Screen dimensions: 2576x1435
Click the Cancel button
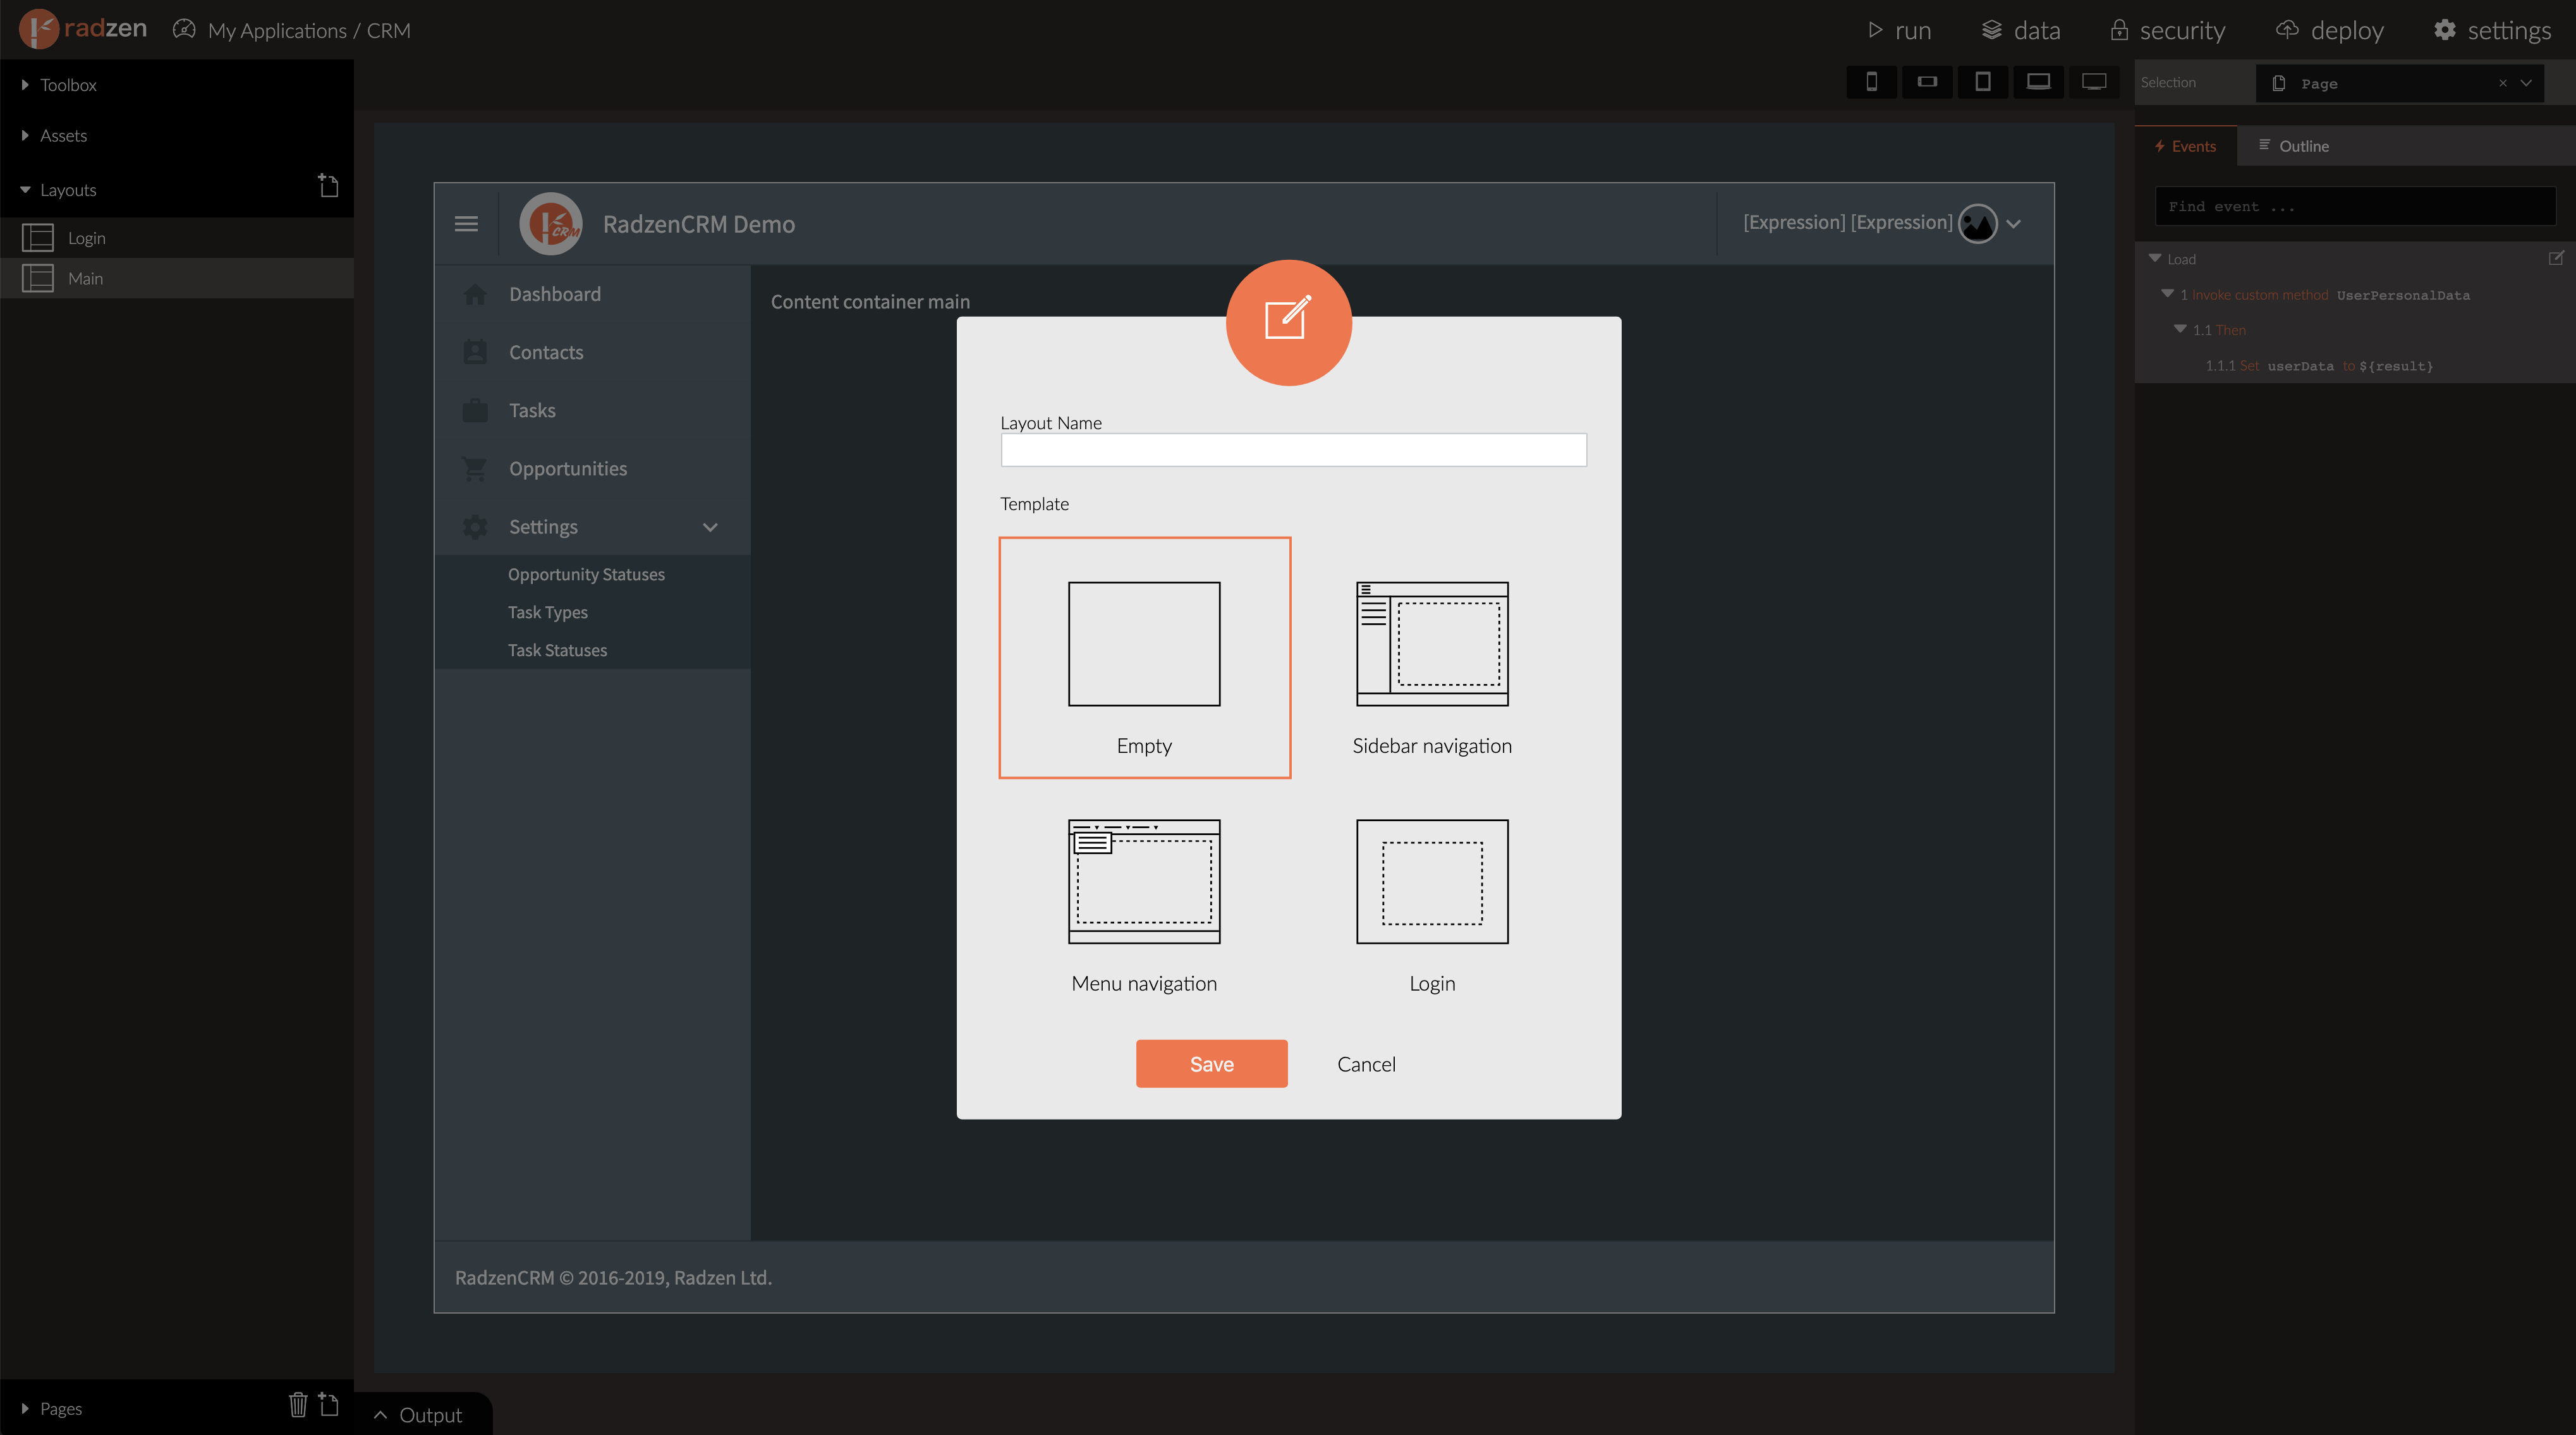pyautogui.click(x=1366, y=1062)
